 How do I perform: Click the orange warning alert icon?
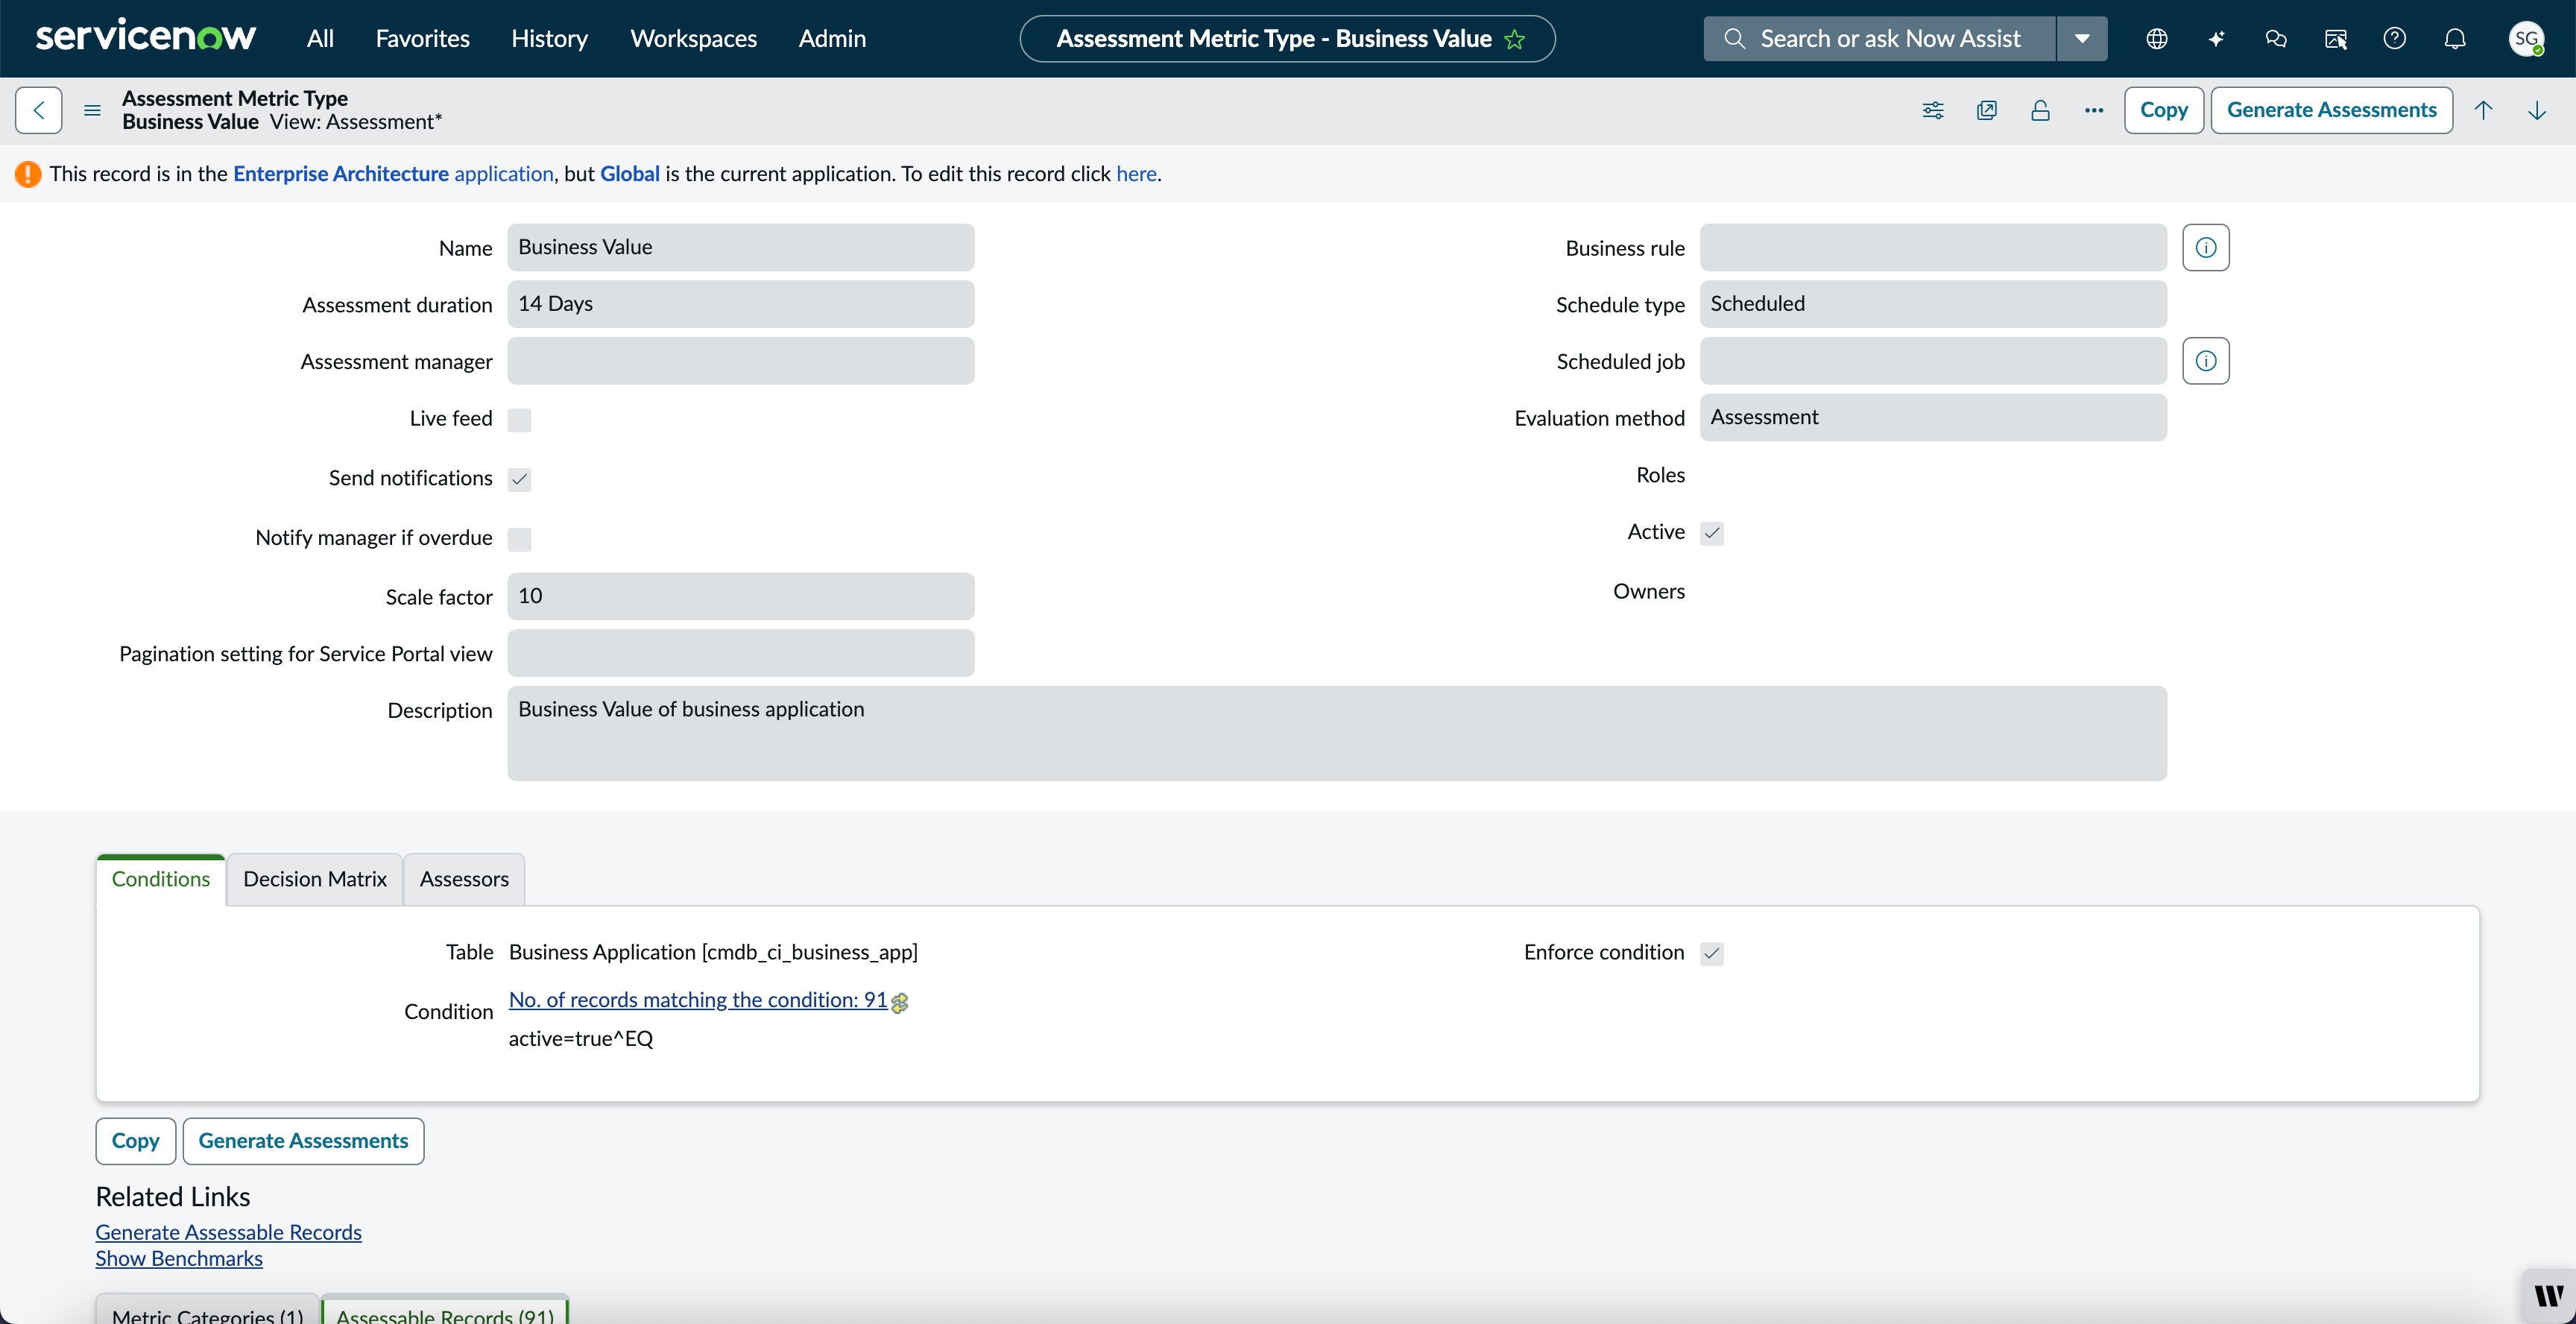[28, 174]
